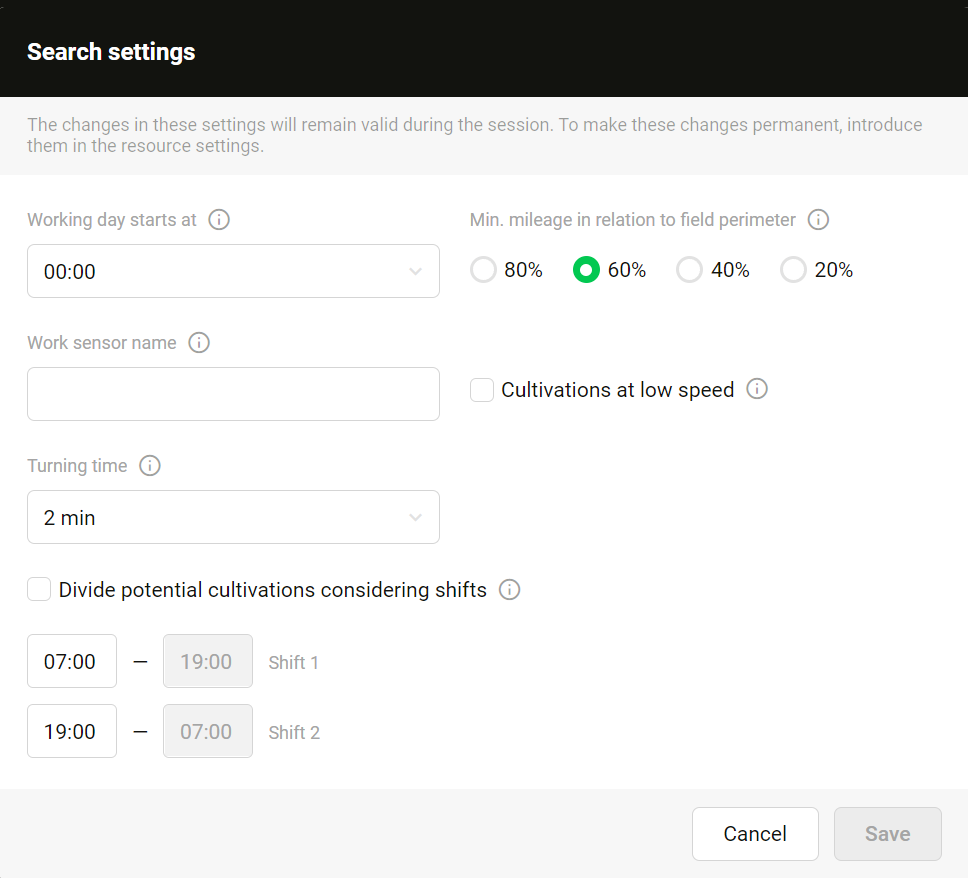Image resolution: width=968 pixels, height=878 pixels.
Task: Click the Shift 1 end time 19:00 field
Action: (207, 661)
